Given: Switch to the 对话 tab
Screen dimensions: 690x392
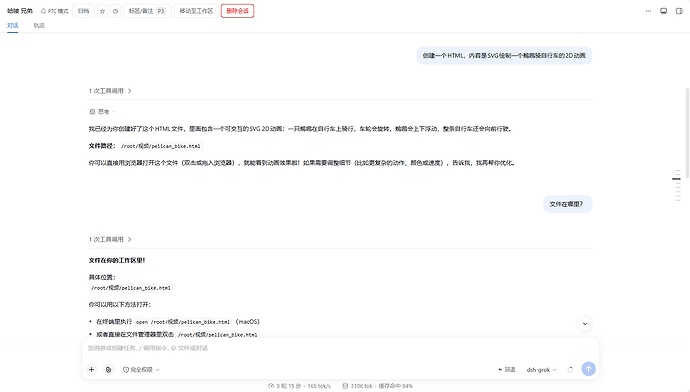Looking at the screenshot, I should 13,26.
